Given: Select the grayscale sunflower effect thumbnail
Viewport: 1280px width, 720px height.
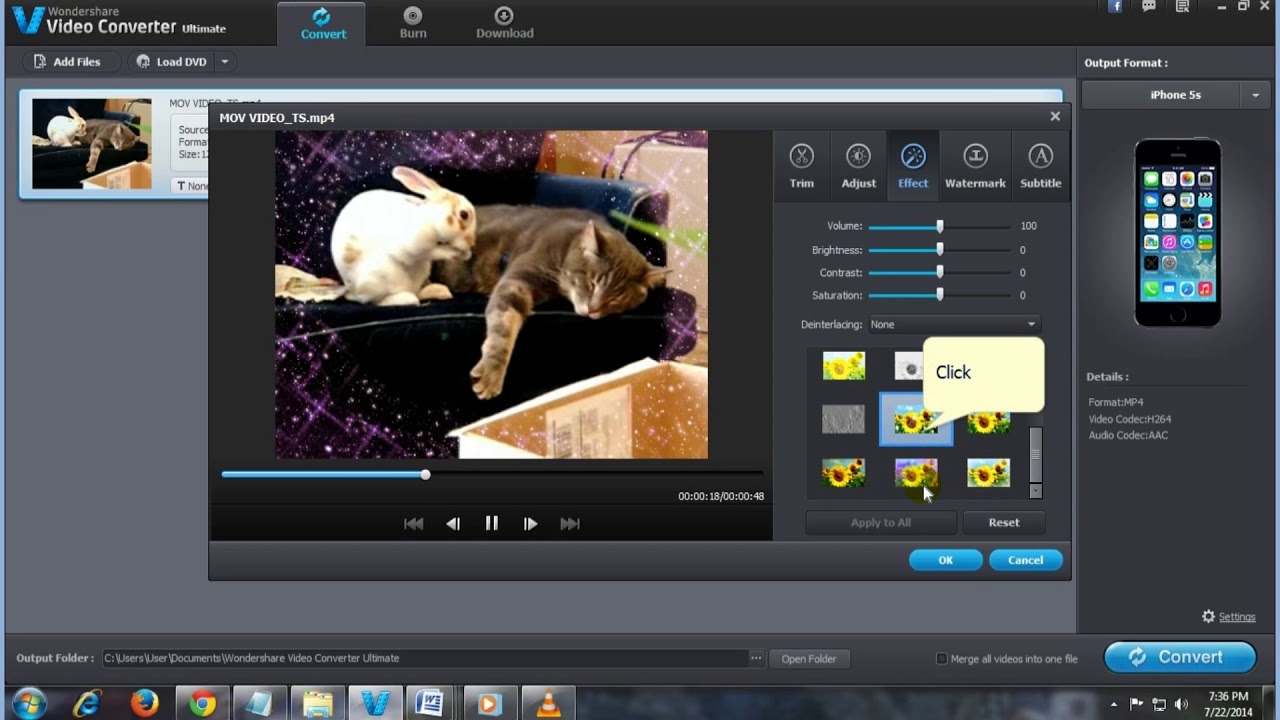Looking at the screenshot, I should [x=908, y=366].
